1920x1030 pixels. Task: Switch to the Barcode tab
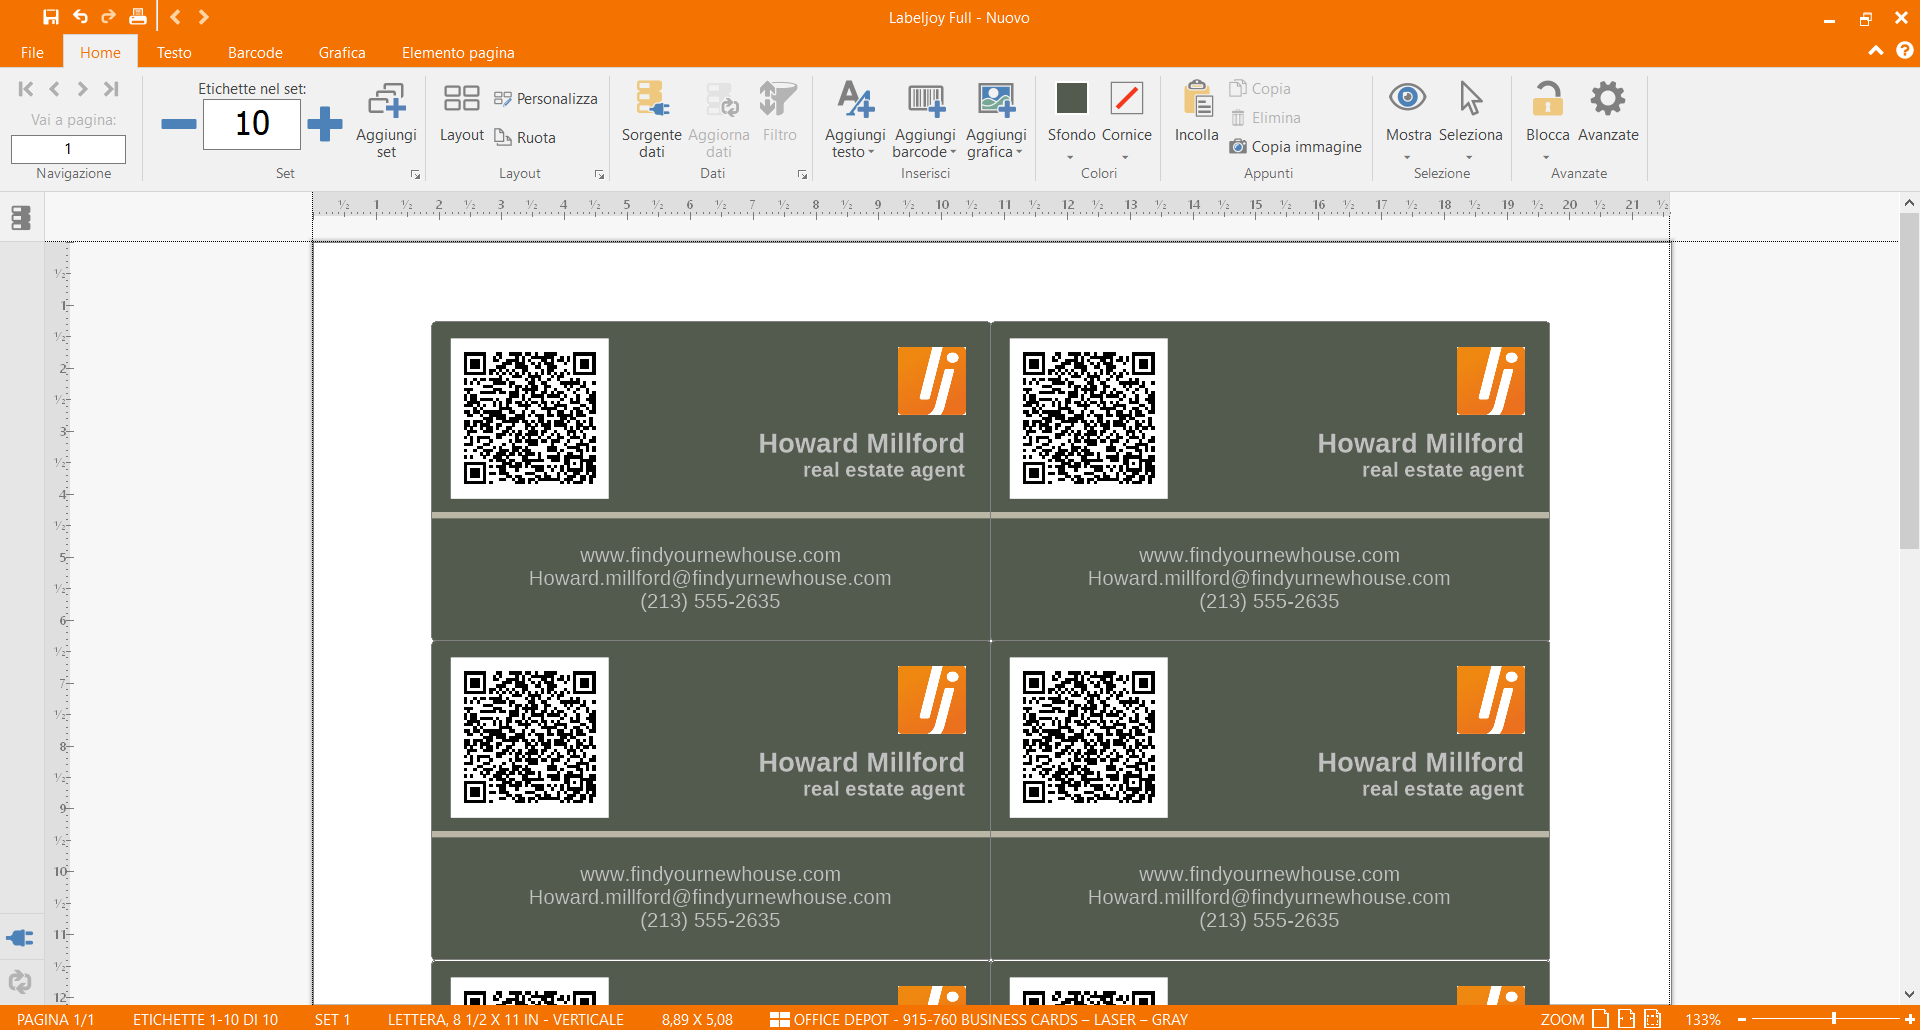[255, 52]
